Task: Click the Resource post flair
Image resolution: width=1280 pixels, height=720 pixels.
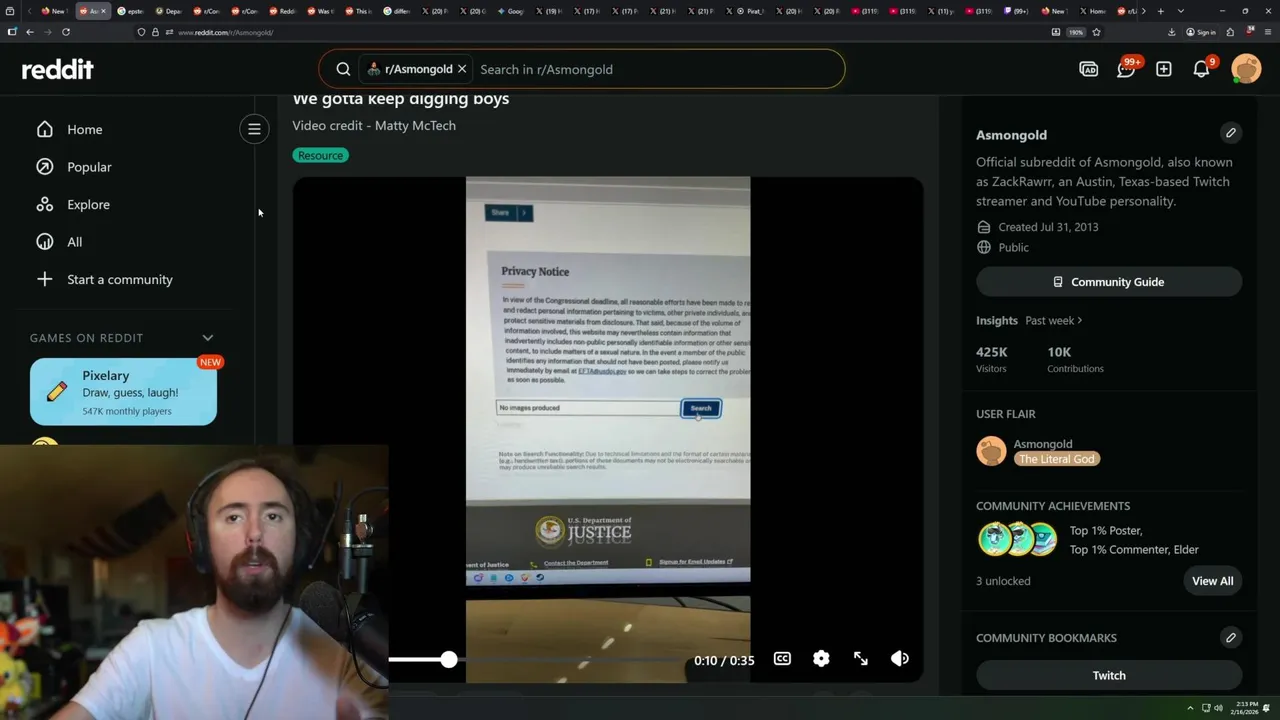Action: [x=320, y=155]
